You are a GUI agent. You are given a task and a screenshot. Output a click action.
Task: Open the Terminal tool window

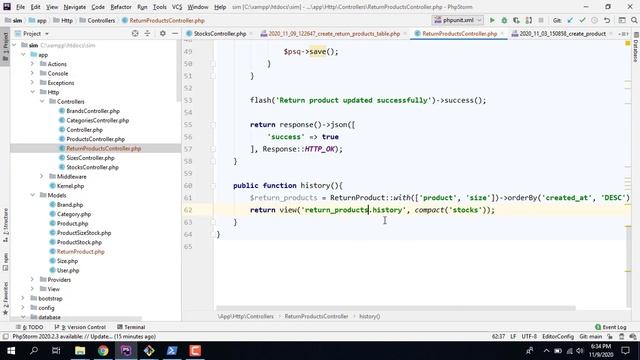[x=131, y=327]
